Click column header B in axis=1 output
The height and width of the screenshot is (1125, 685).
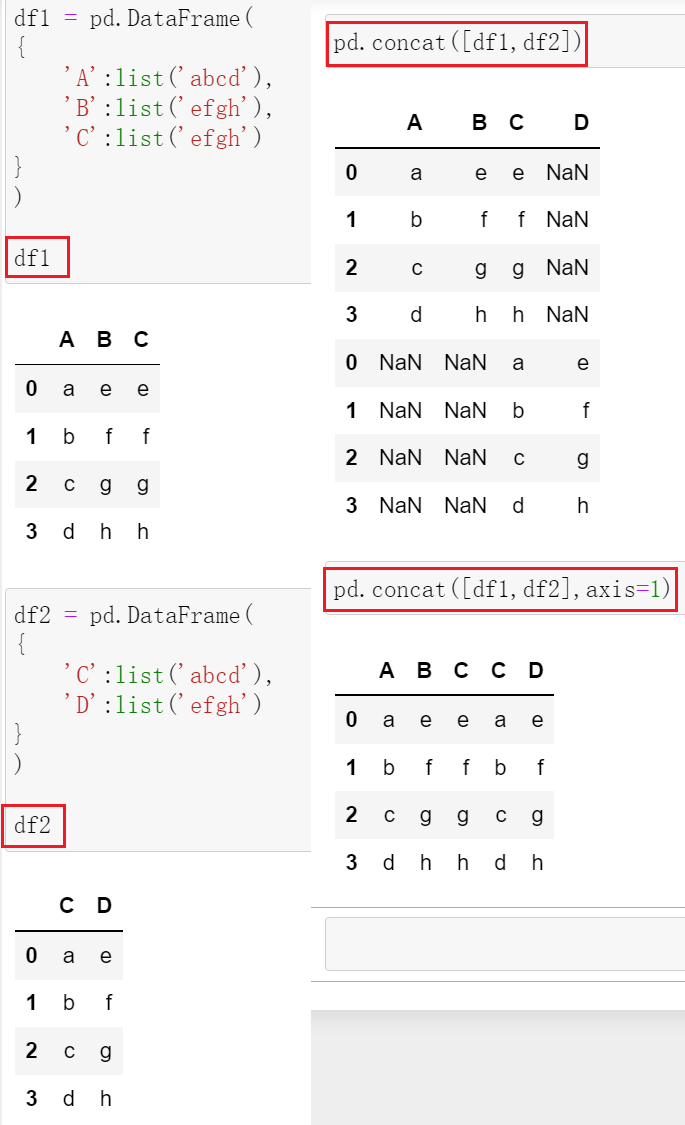click(425, 671)
